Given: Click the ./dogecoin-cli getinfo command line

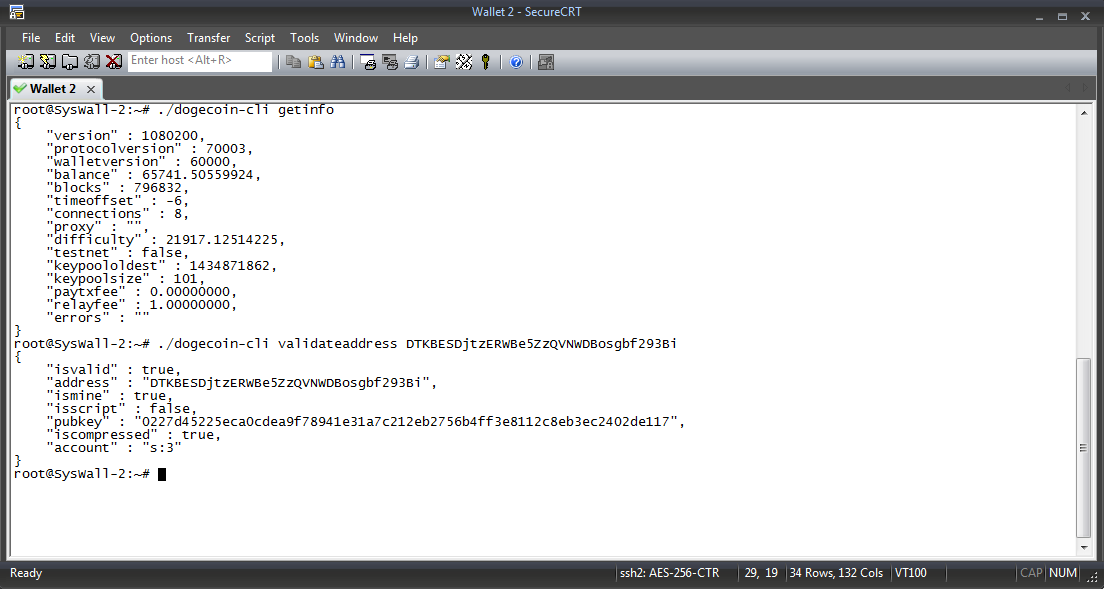Looking at the screenshot, I should pyautogui.click(x=174, y=110).
